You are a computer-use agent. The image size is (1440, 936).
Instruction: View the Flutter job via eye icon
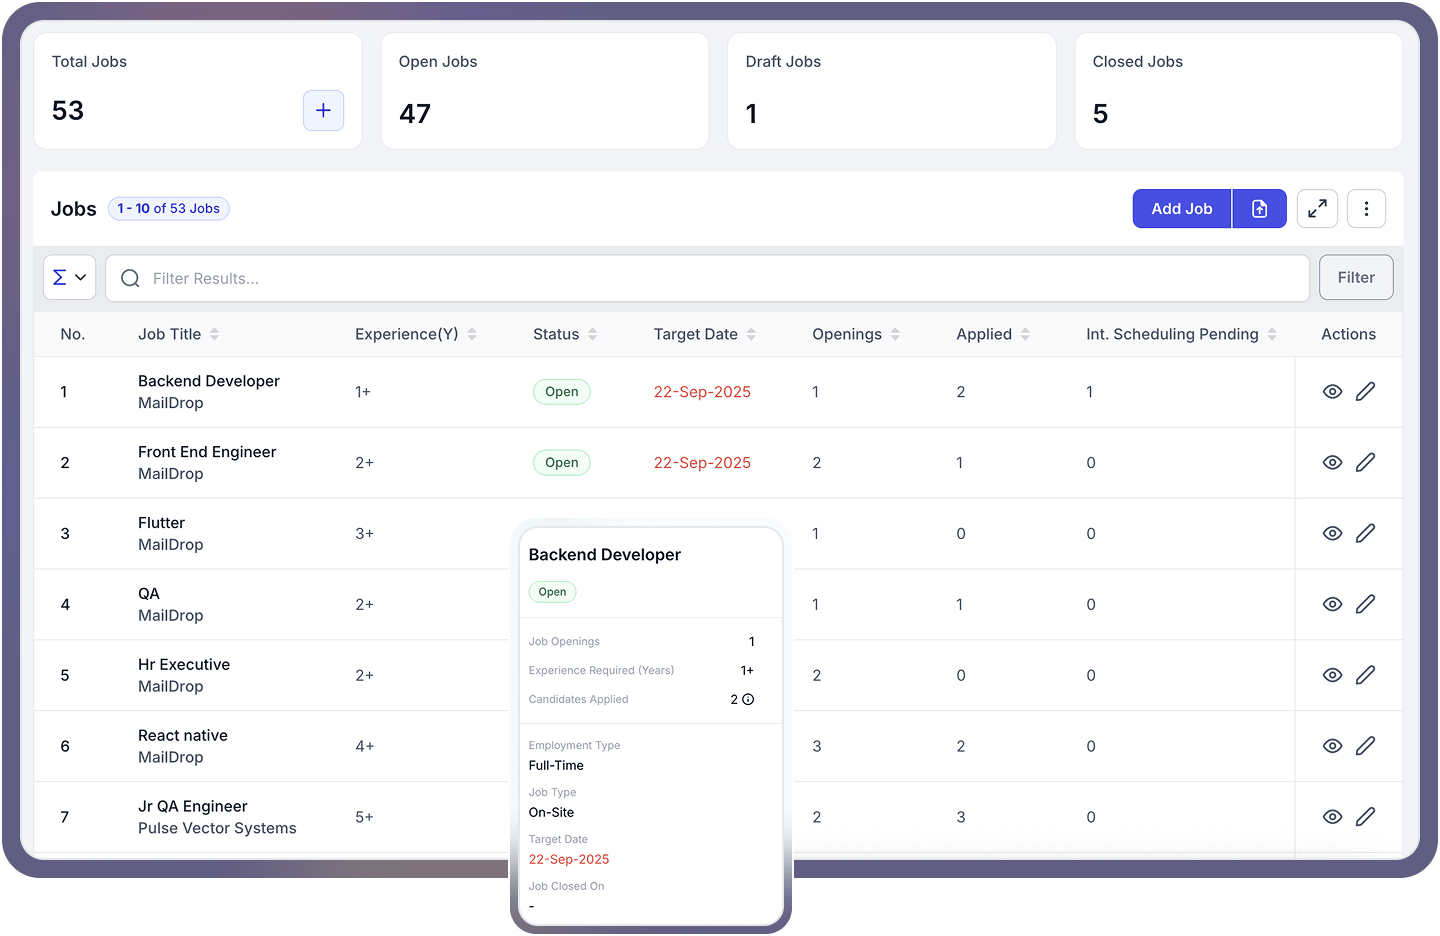(1332, 533)
